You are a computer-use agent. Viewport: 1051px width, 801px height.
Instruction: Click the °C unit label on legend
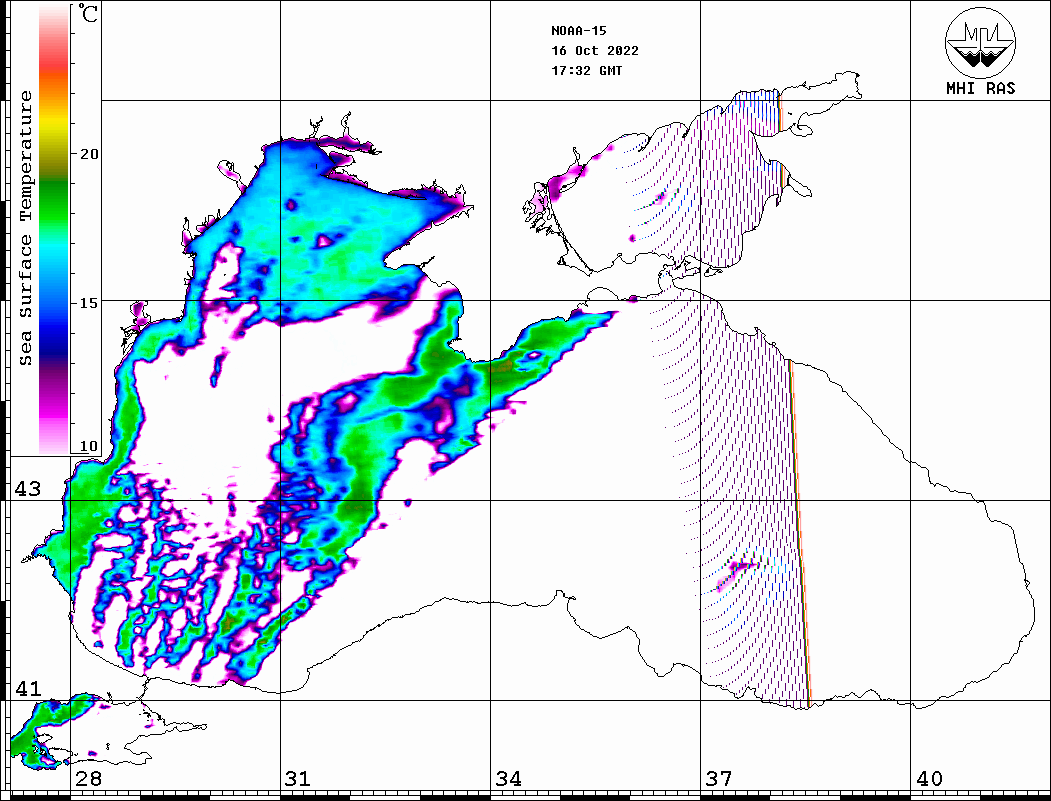click(x=88, y=13)
